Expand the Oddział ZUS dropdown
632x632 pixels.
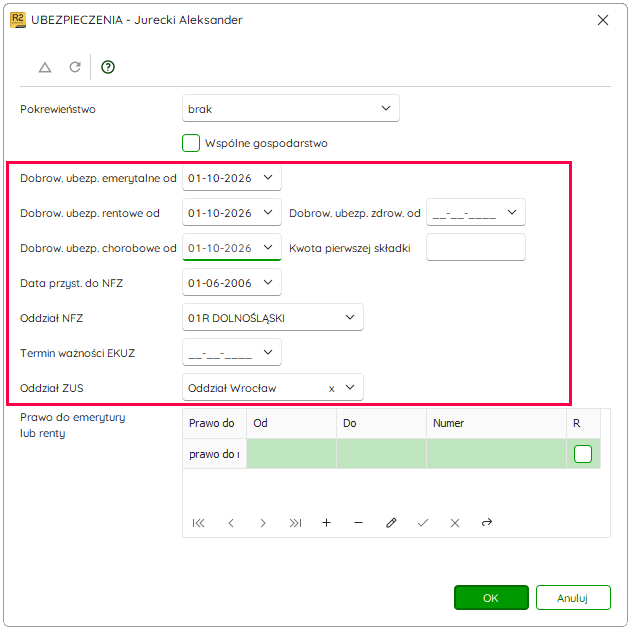tap(350, 388)
